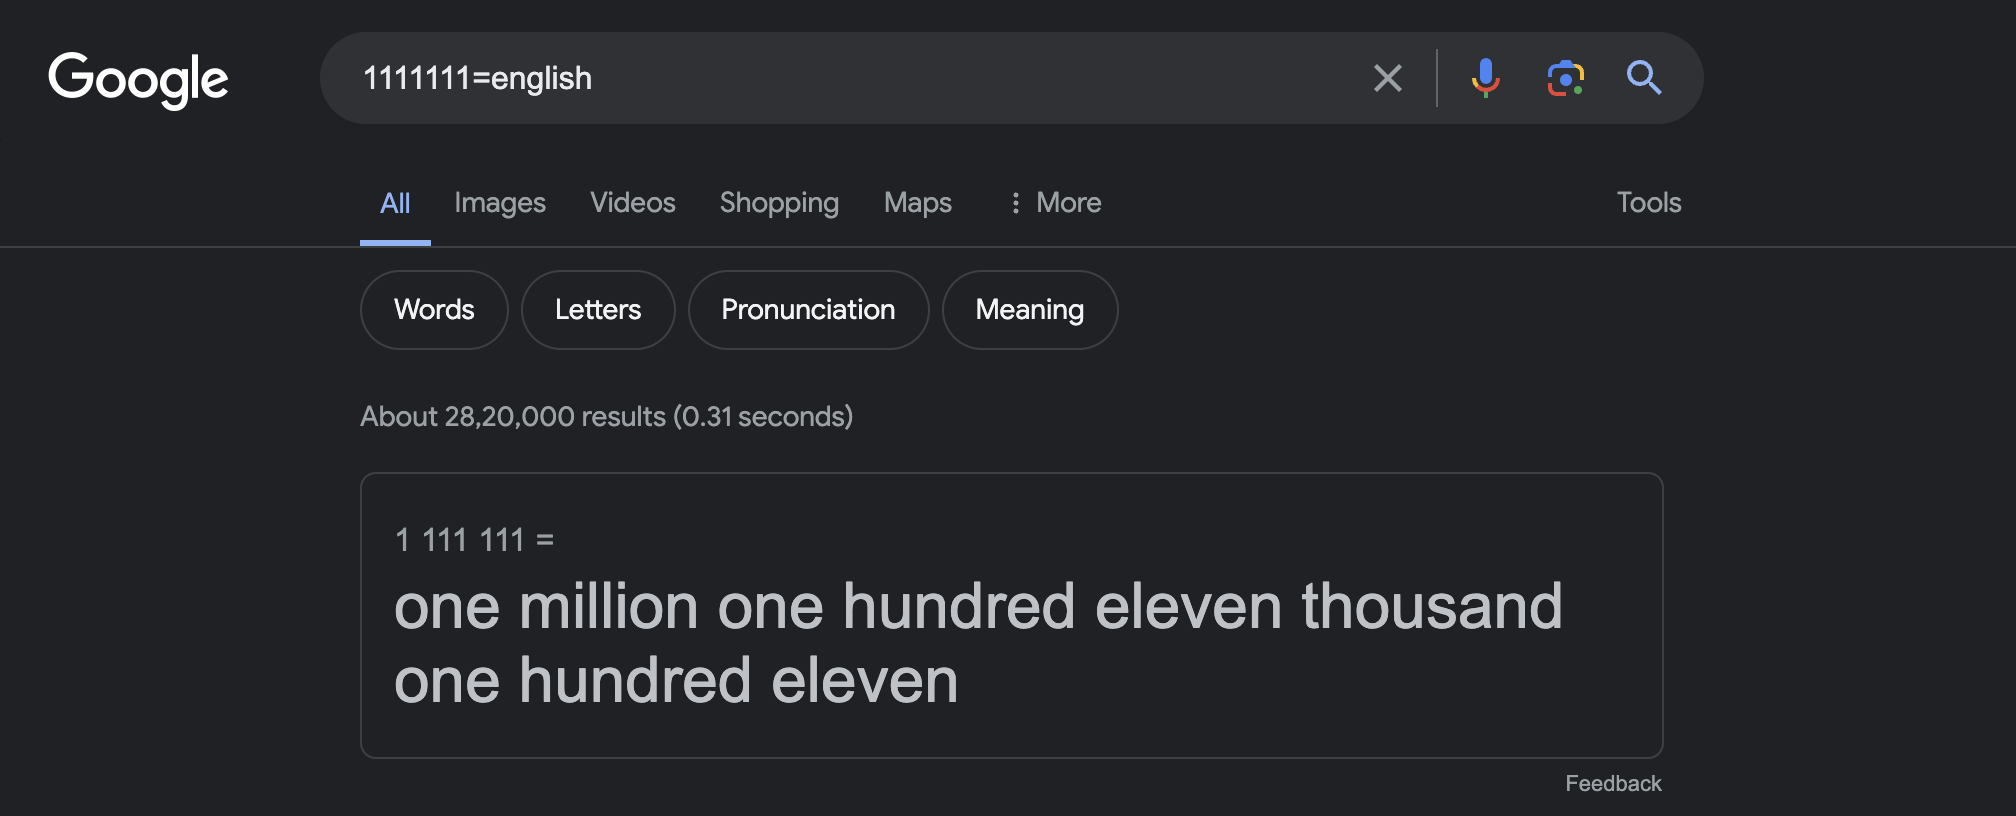Select the Letters filter chip
The height and width of the screenshot is (816, 2016).
[x=598, y=310]
